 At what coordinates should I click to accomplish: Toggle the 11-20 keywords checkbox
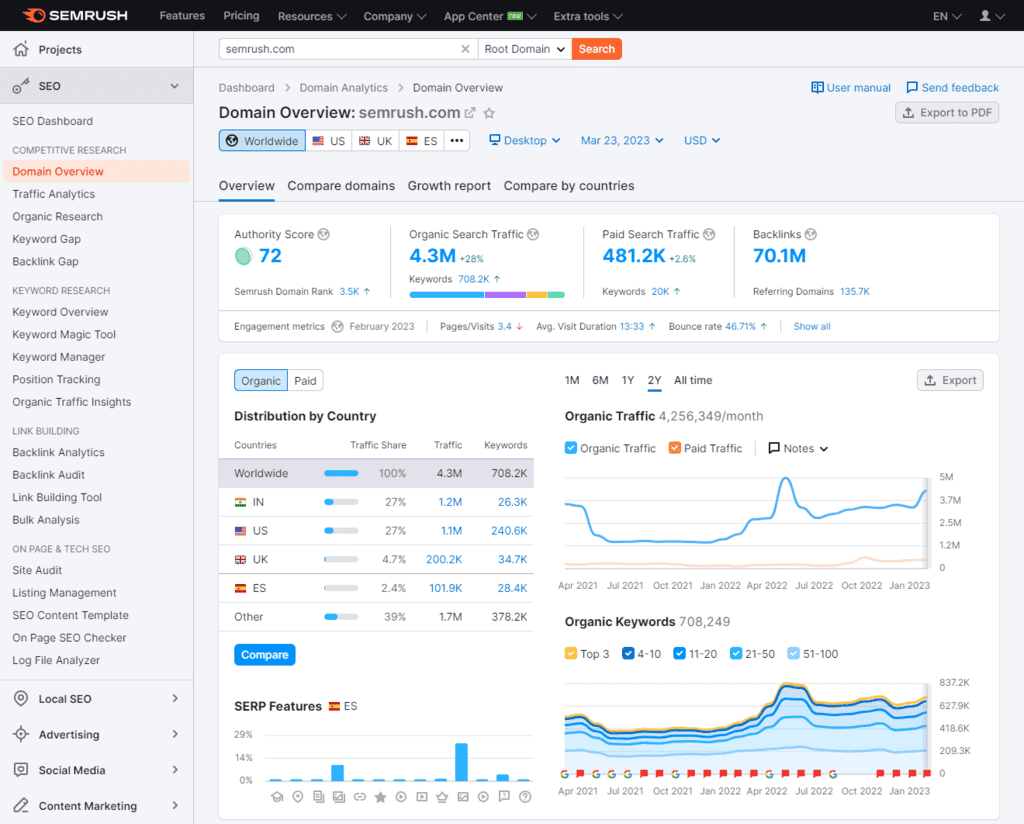point(679,654)
